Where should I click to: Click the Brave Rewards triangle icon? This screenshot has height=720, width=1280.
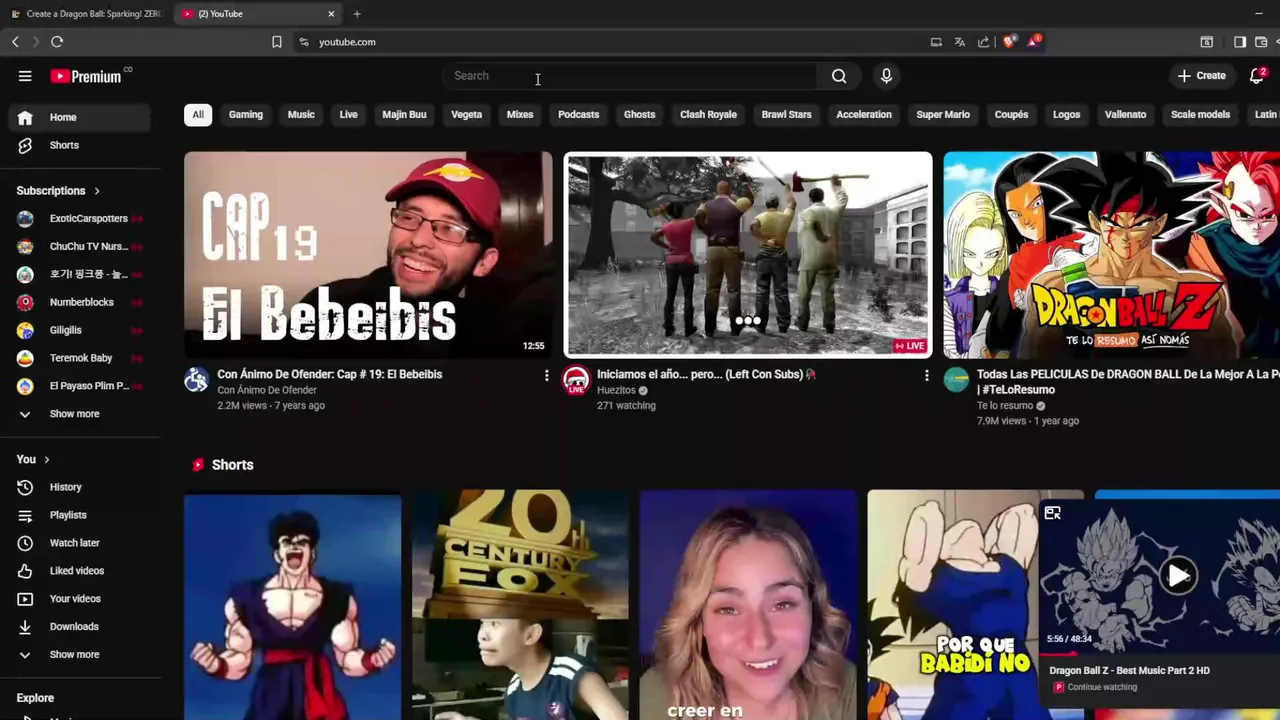point(1034,42)
